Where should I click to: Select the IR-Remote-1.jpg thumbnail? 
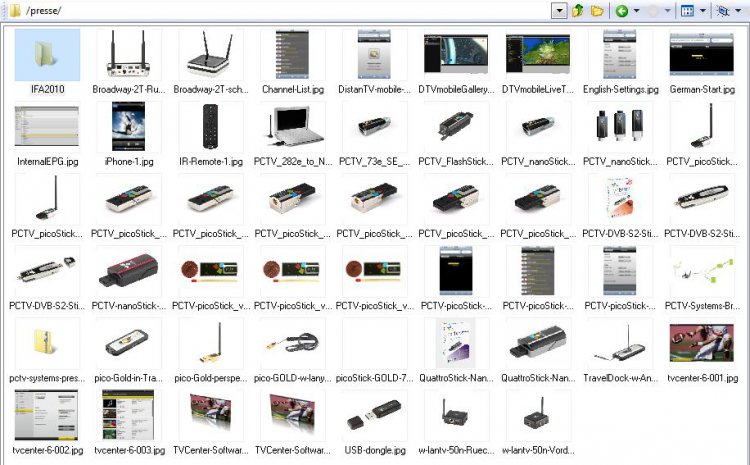click(210, 126)
